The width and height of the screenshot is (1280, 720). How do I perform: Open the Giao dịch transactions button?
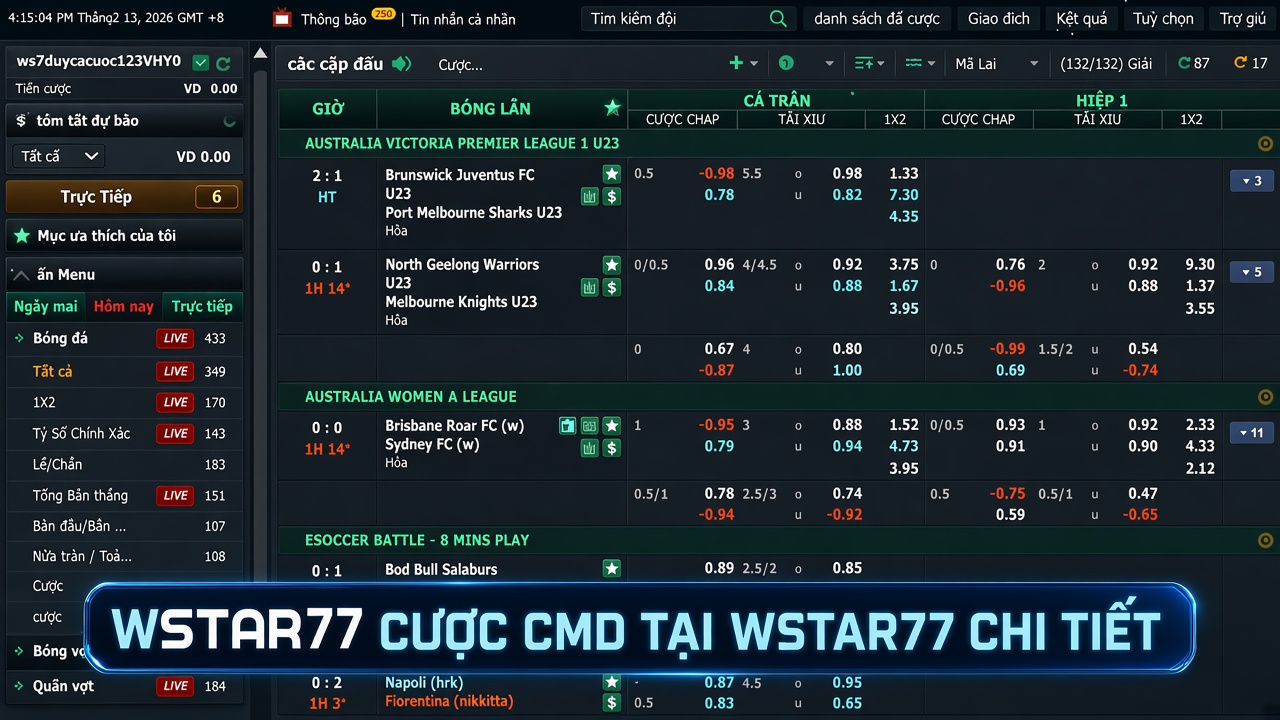pos(999,19)
